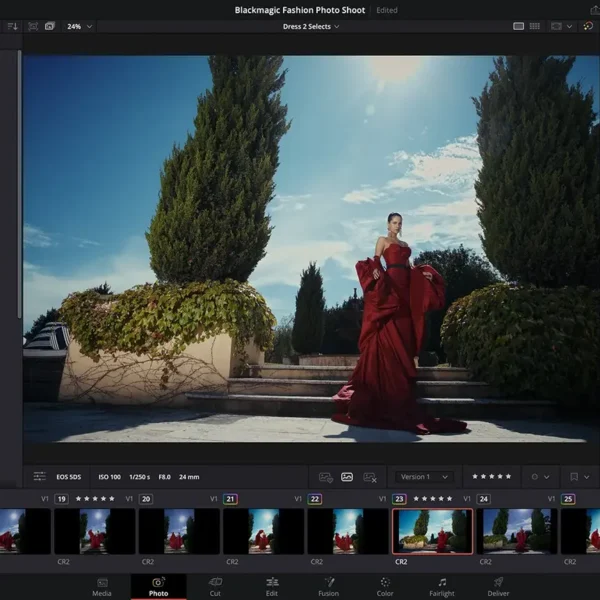Go to the Fairlight audio page
The width and height of the screenshot is (600, 600).
[441, 586]
